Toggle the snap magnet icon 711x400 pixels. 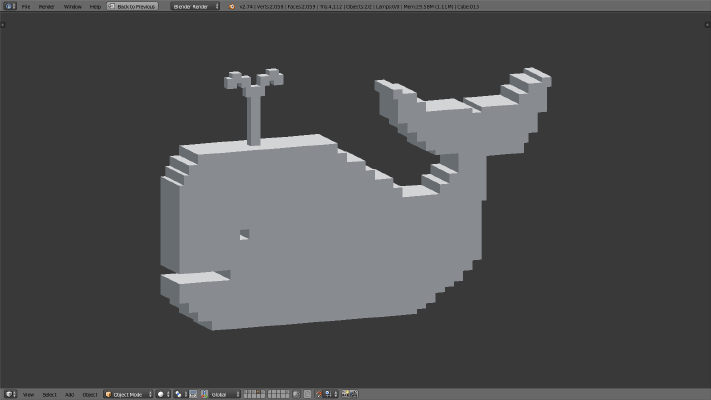319,395
